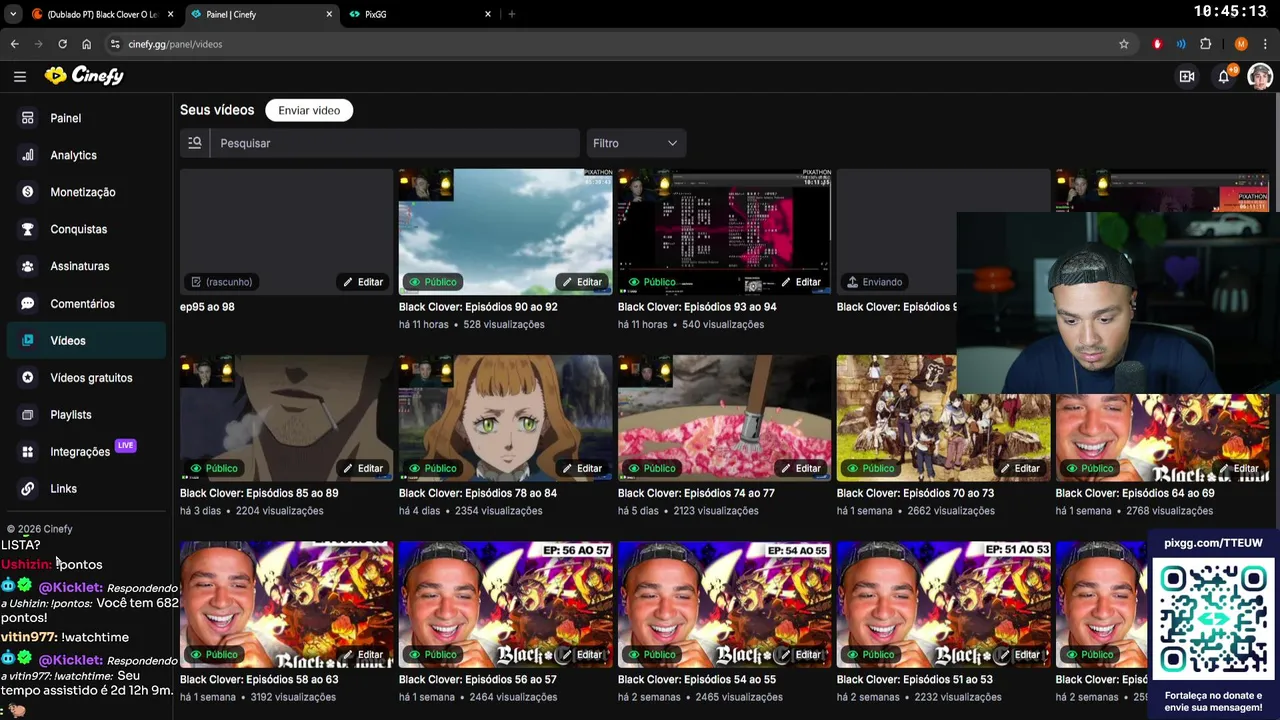This screenshot has height=720, width=1280.
Task: Edit Black Clover Episódios 74 ao 77
Action: [801, 468]
